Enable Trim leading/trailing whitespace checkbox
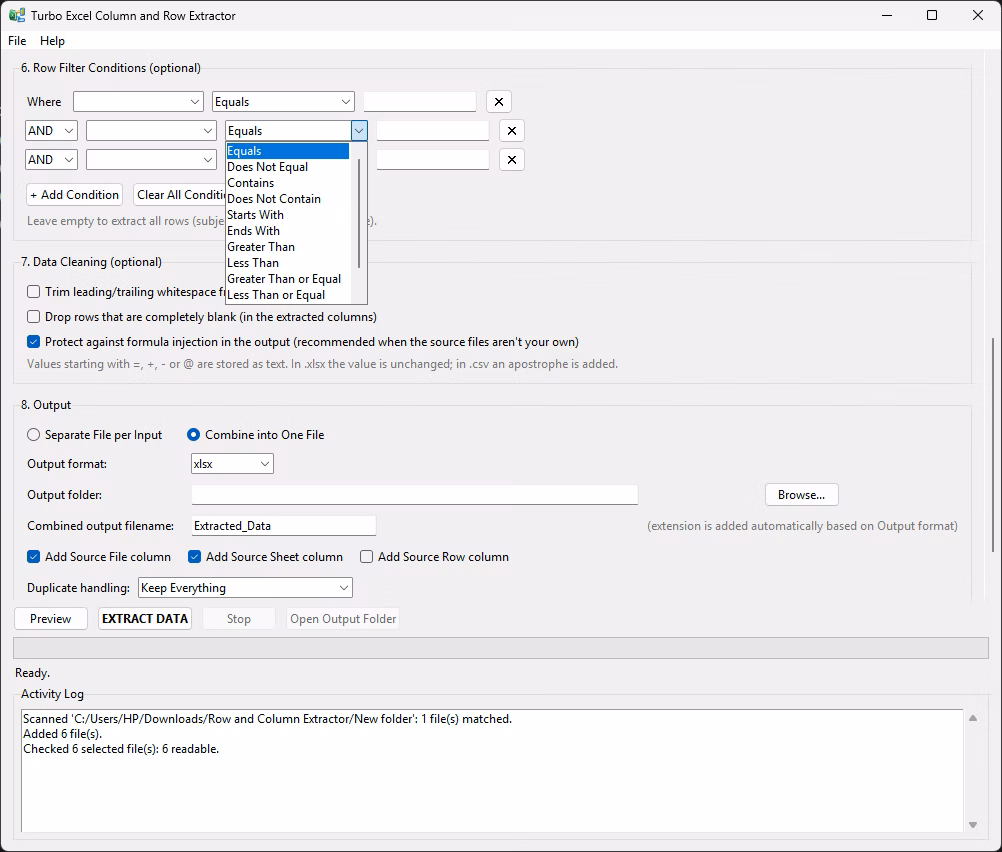 click(x=33, y=291)
